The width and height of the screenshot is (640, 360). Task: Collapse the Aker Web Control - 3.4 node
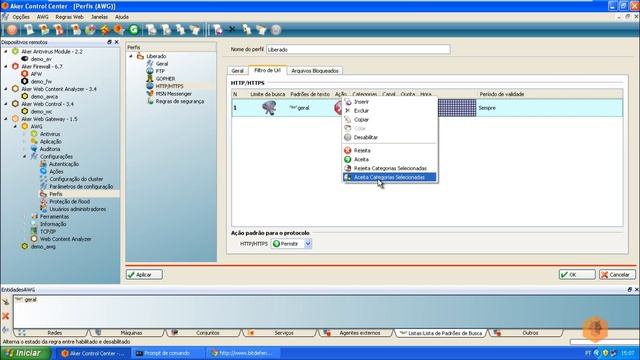point(6,104)
